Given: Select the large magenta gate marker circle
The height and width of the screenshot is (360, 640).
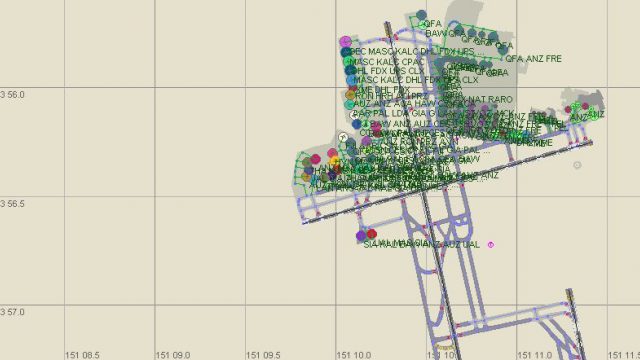Looking at the screenshot, I should (345, 41).
